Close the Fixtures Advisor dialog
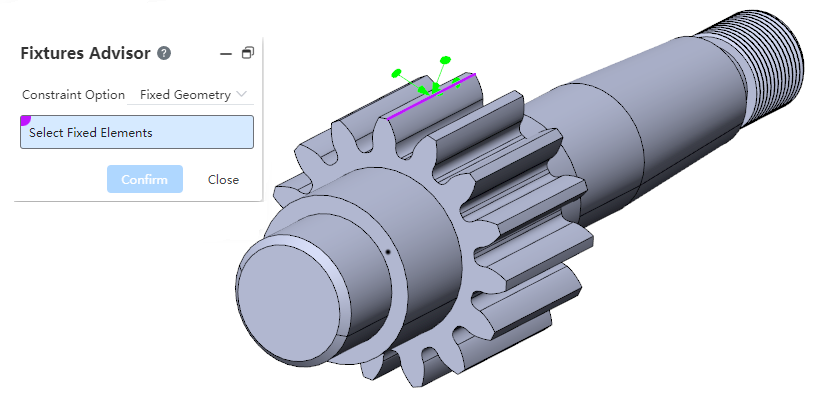 (x=223, y=180)
